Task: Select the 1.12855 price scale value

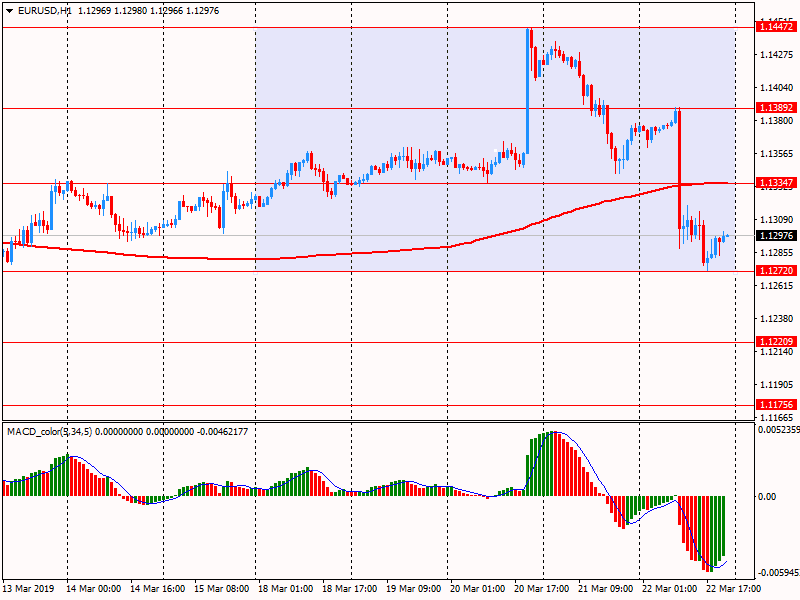Action: coord(777,253)
